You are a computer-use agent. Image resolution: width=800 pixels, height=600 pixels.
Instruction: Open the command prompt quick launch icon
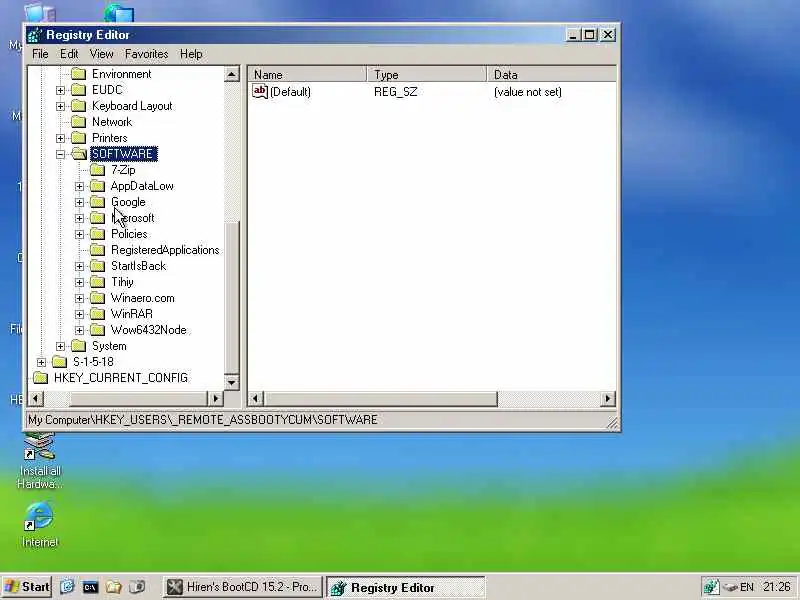pyautogui.click(x=90, y=587)
